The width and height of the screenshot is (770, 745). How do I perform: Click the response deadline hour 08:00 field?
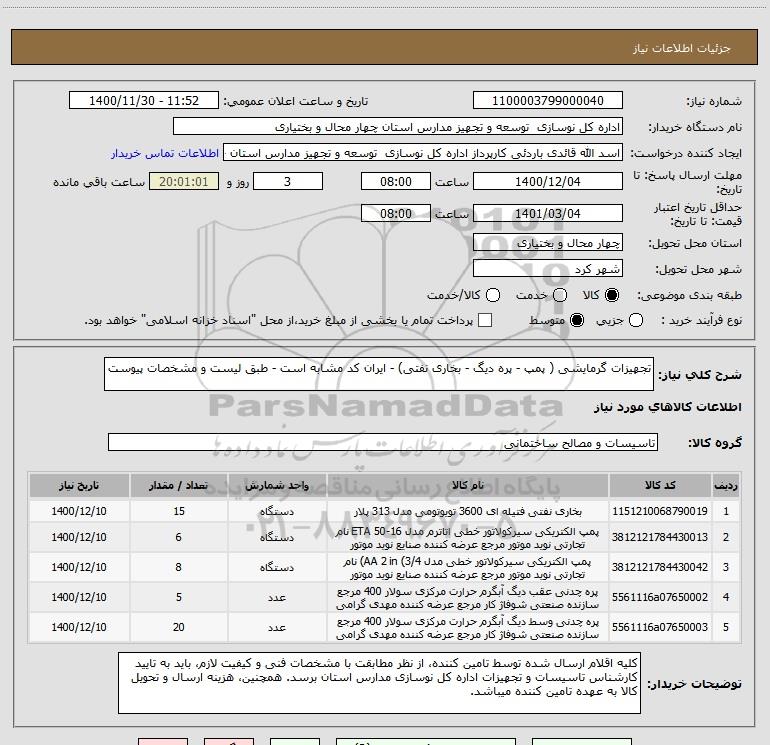pos(396,182)
